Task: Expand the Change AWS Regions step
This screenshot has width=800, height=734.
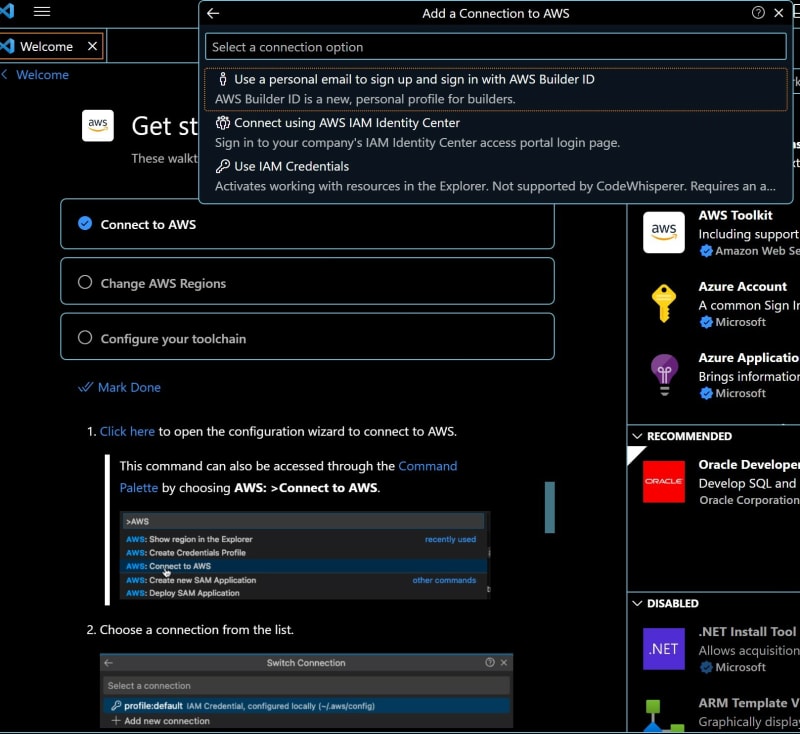Action: 307,282
